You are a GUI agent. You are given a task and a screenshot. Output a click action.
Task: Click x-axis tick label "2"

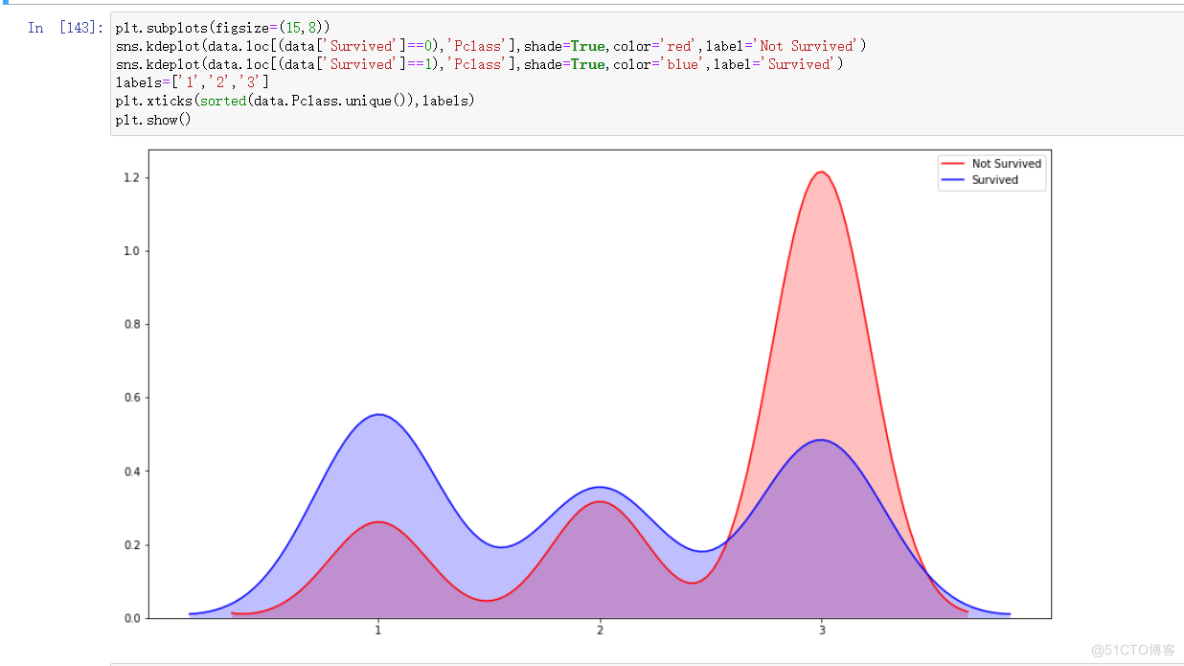(x=600, y=630)
